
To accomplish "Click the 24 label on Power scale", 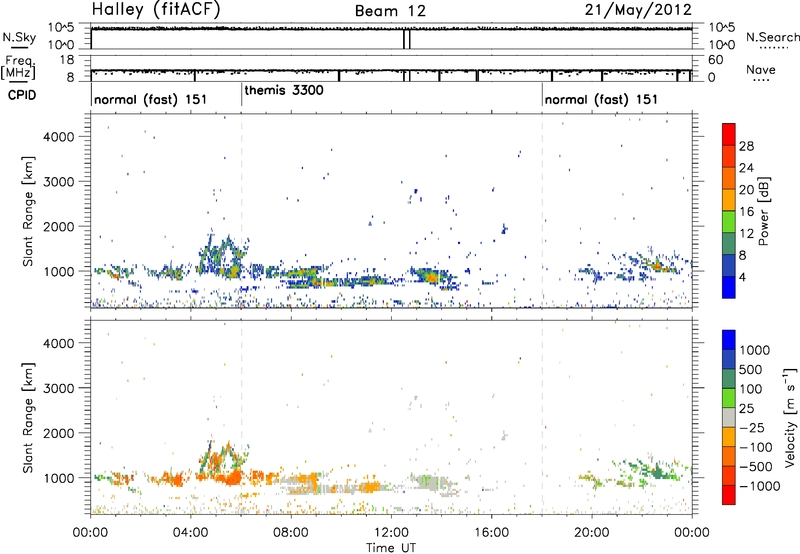I will point(746,168).
